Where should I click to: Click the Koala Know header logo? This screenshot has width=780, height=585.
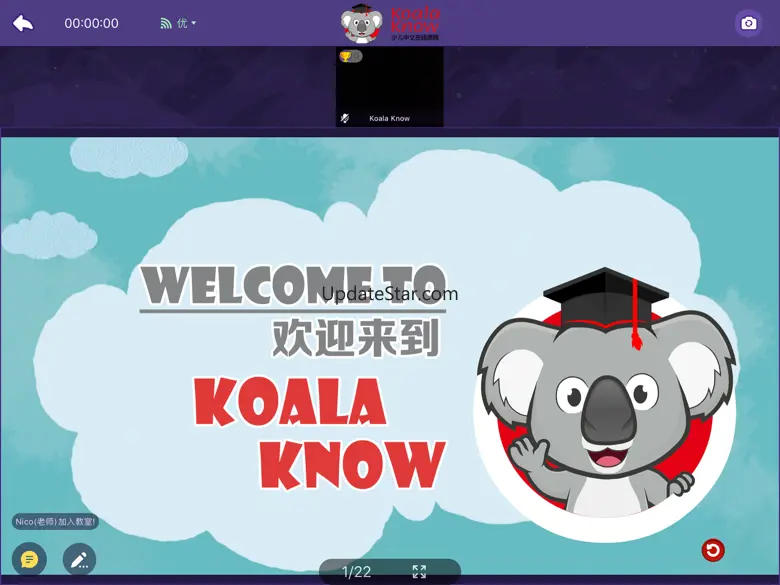coord(390,23)
